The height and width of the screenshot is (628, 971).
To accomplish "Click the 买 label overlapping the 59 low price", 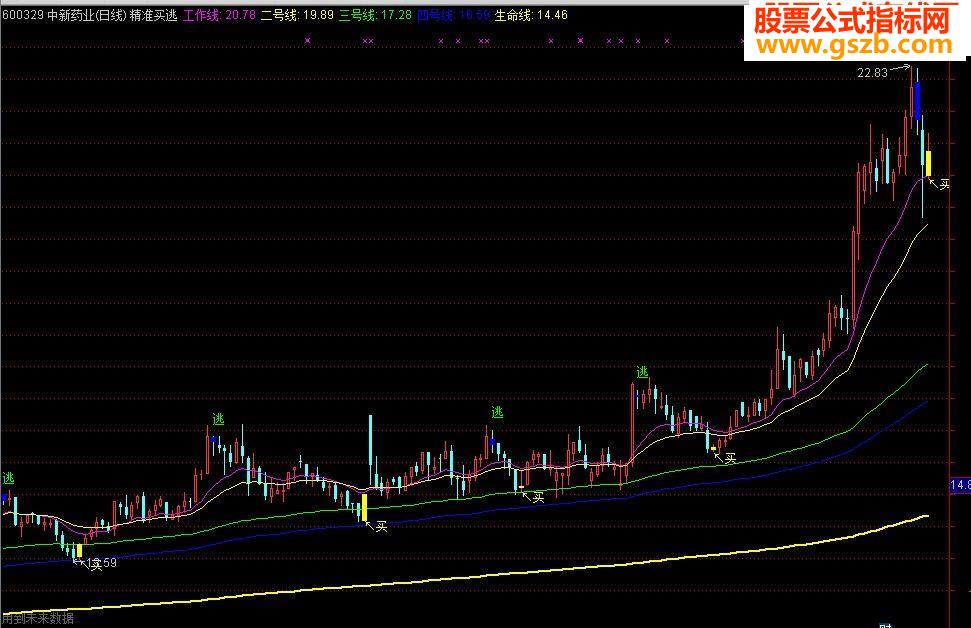I will (96, 564).
